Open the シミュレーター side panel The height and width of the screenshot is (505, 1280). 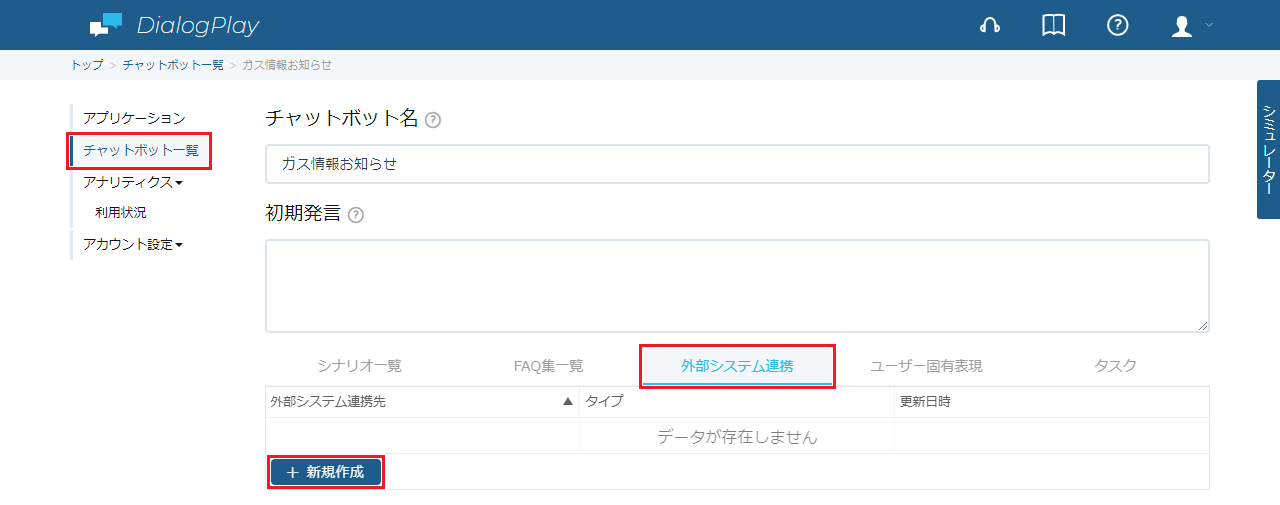click(x=1268, y=149)
